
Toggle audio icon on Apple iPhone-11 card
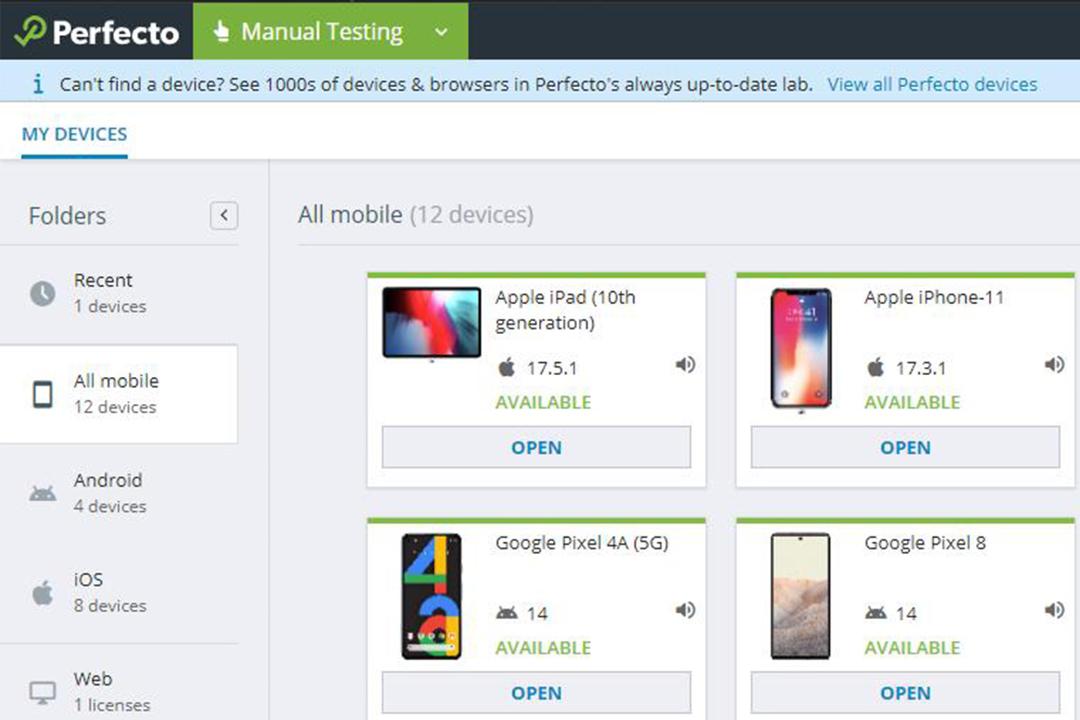tap(1054, 364)
